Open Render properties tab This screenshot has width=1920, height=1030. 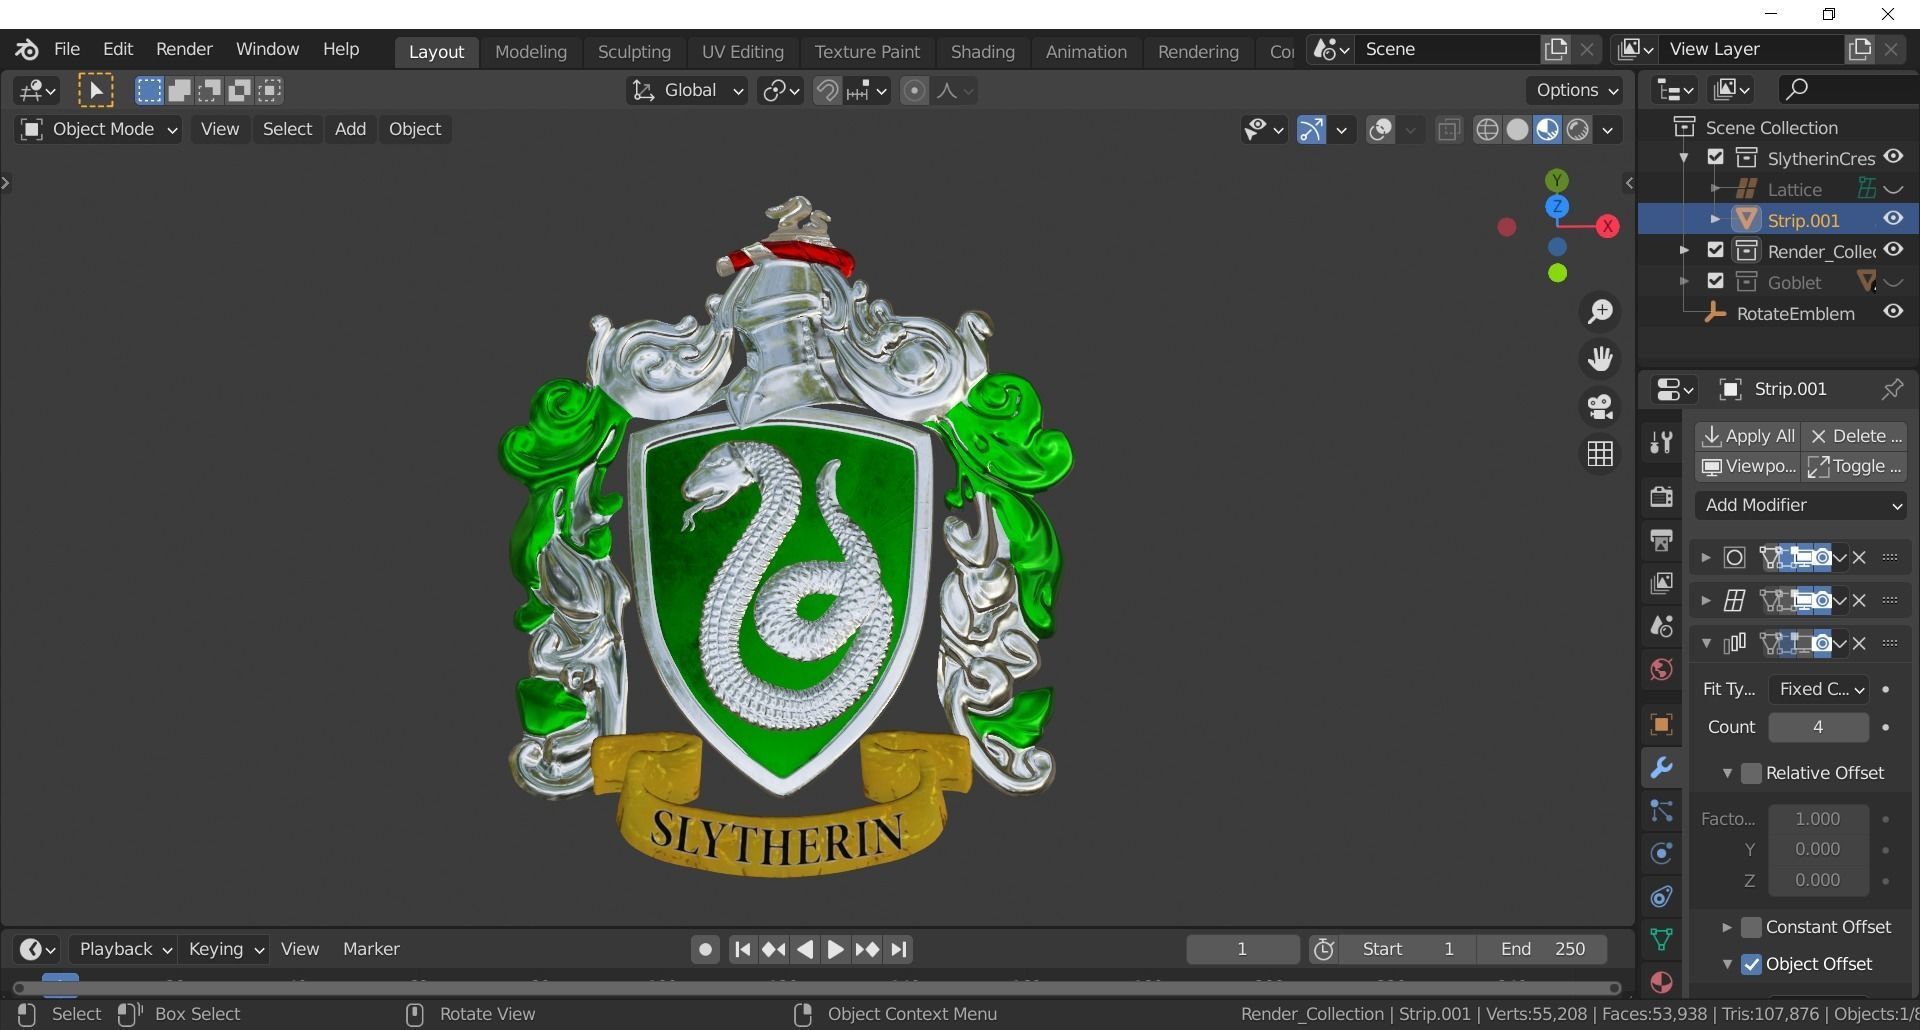1661,497
